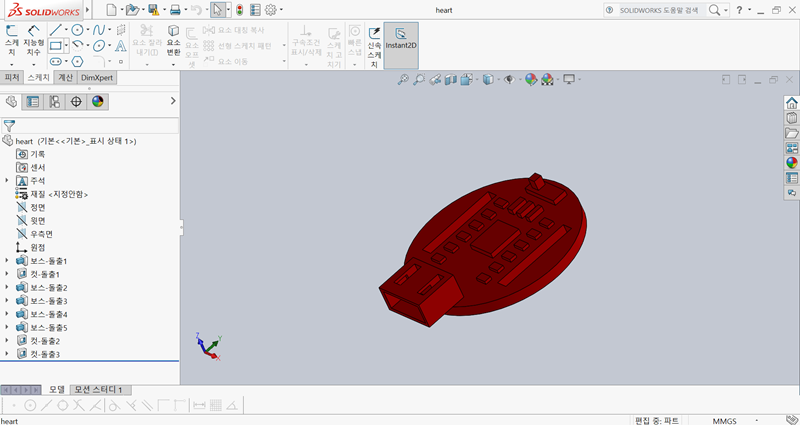Open the Display Style dropdown arrow
Screen dimensions: 800x425
click(498, 80)
